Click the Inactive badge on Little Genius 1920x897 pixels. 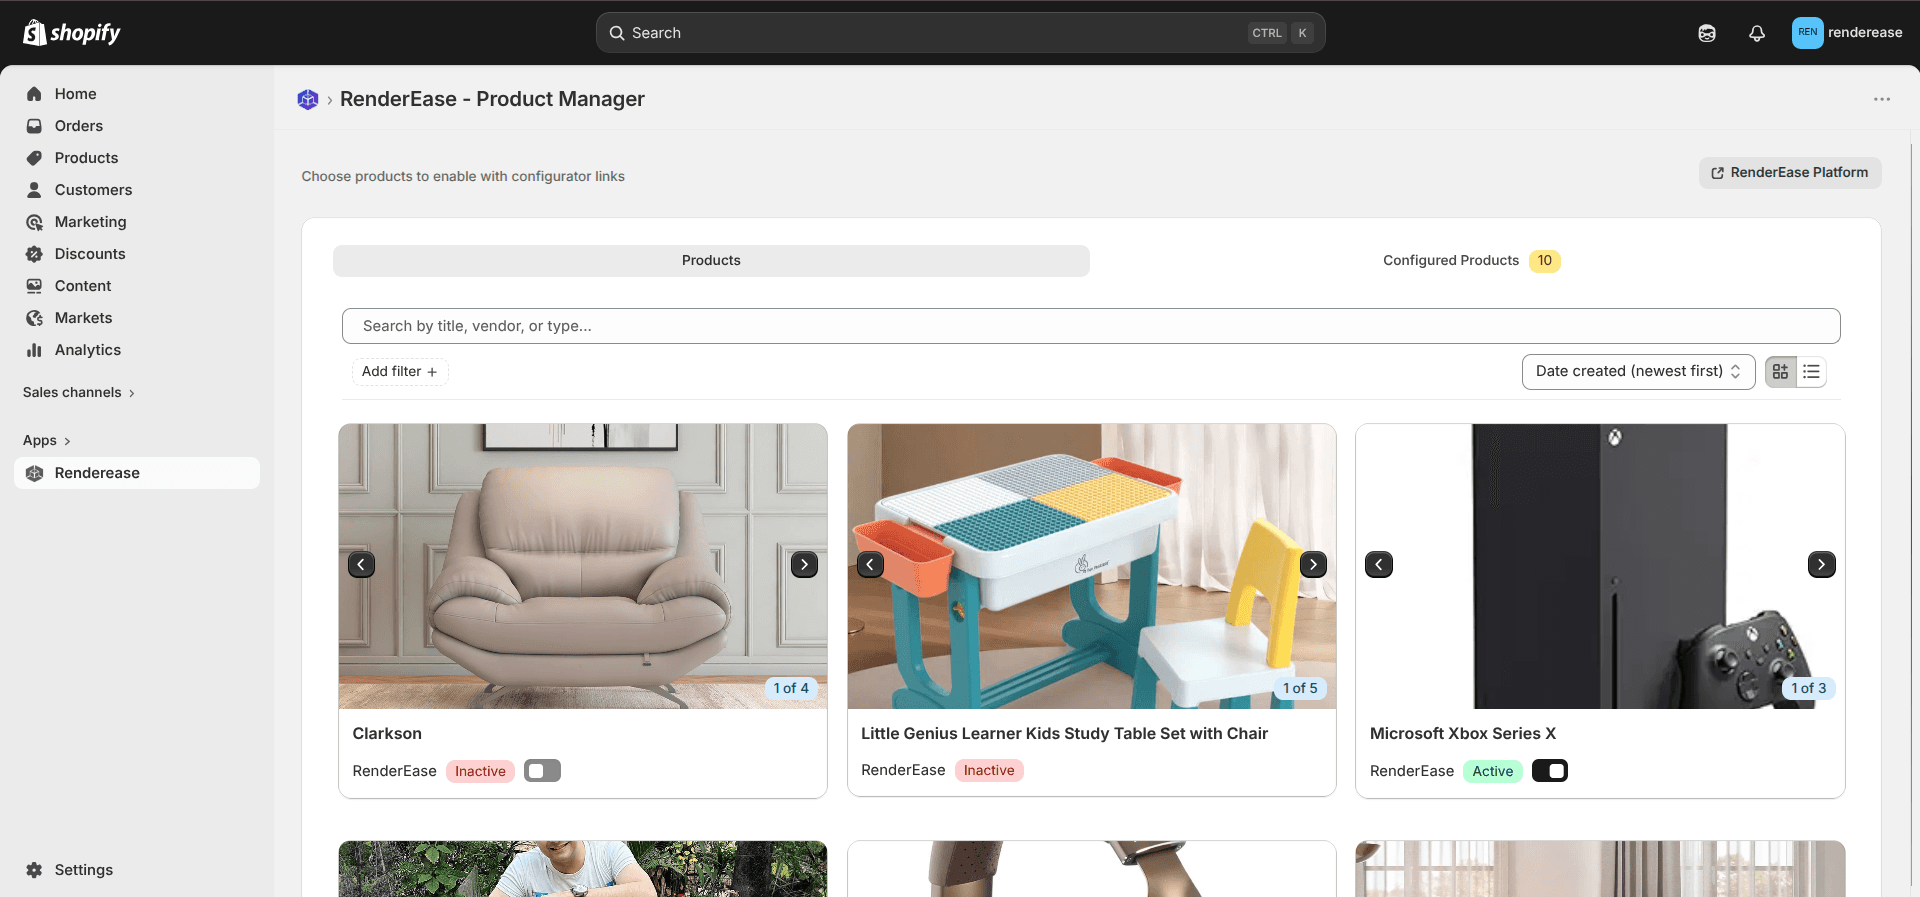(x=989, y=770)
